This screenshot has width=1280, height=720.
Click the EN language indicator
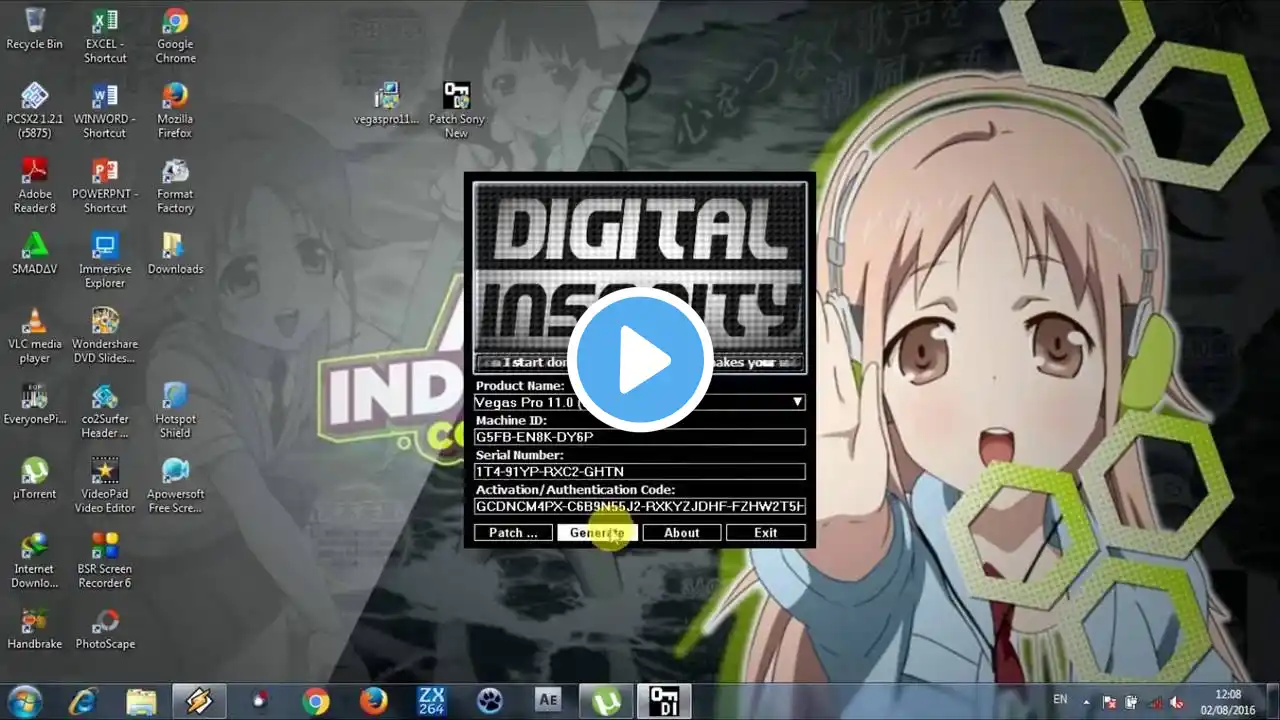1061,700
